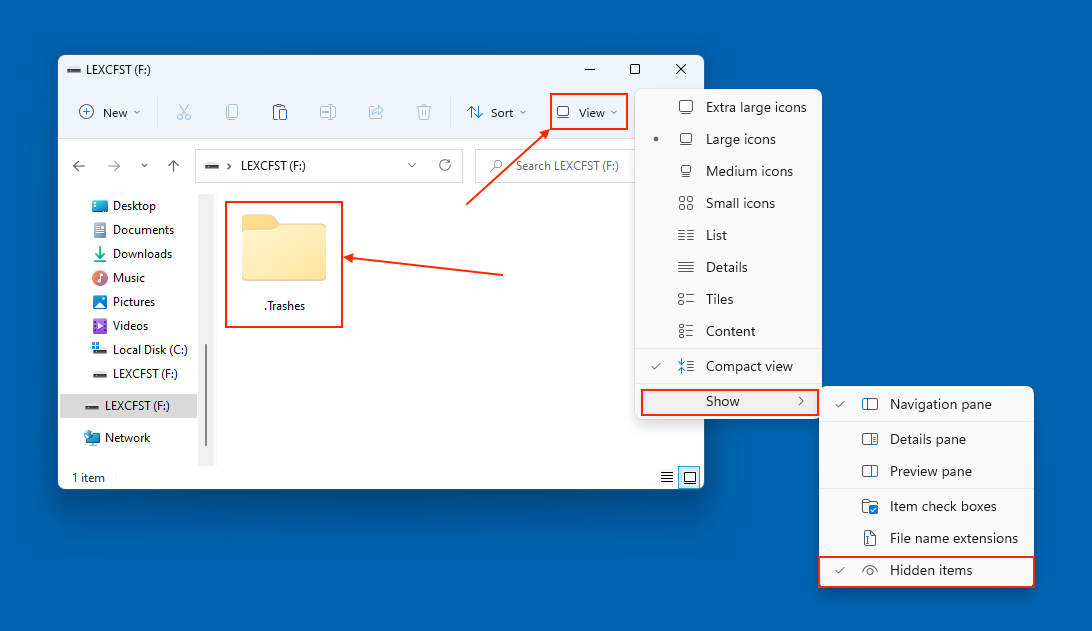Click the Cut scissors icon in toolbar
Screen dimensions: 1092x631
184,113
